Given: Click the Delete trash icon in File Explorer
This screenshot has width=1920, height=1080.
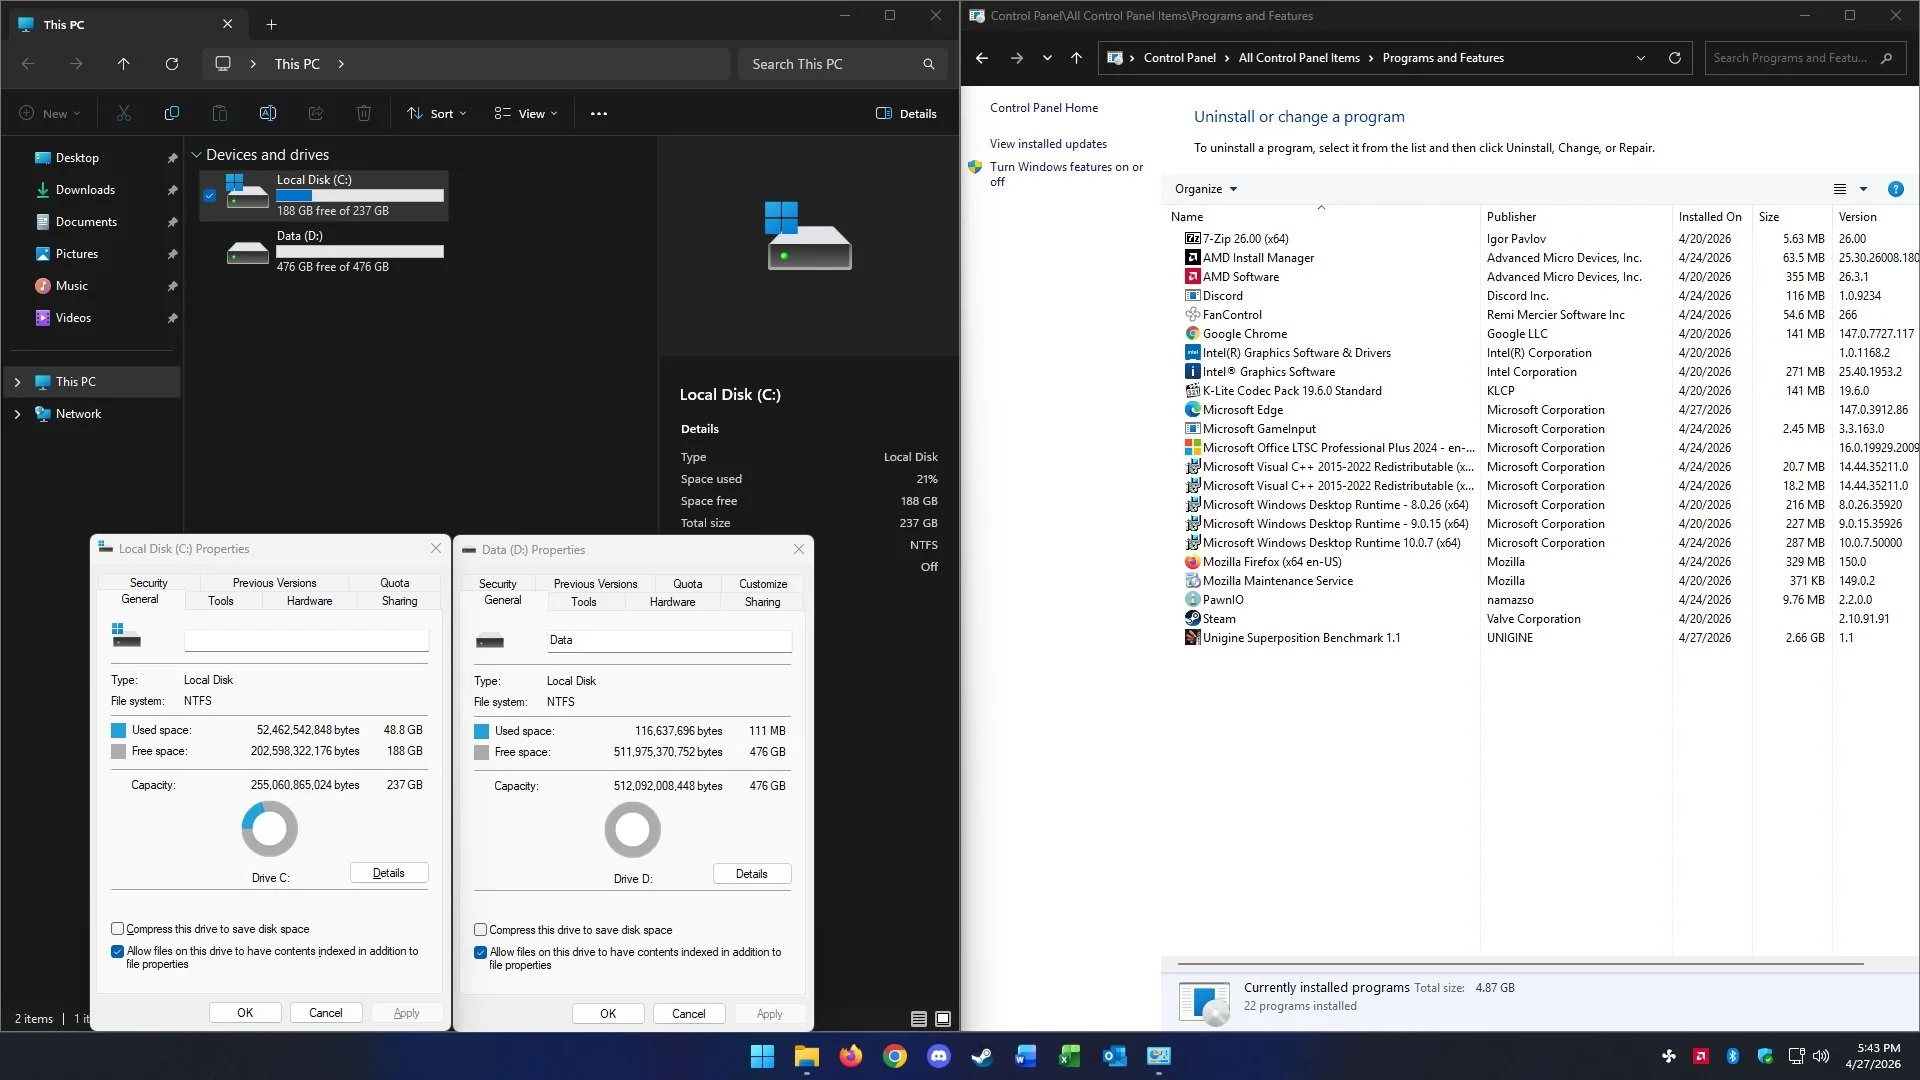Looking at the screenshot, I should [364, 114].
